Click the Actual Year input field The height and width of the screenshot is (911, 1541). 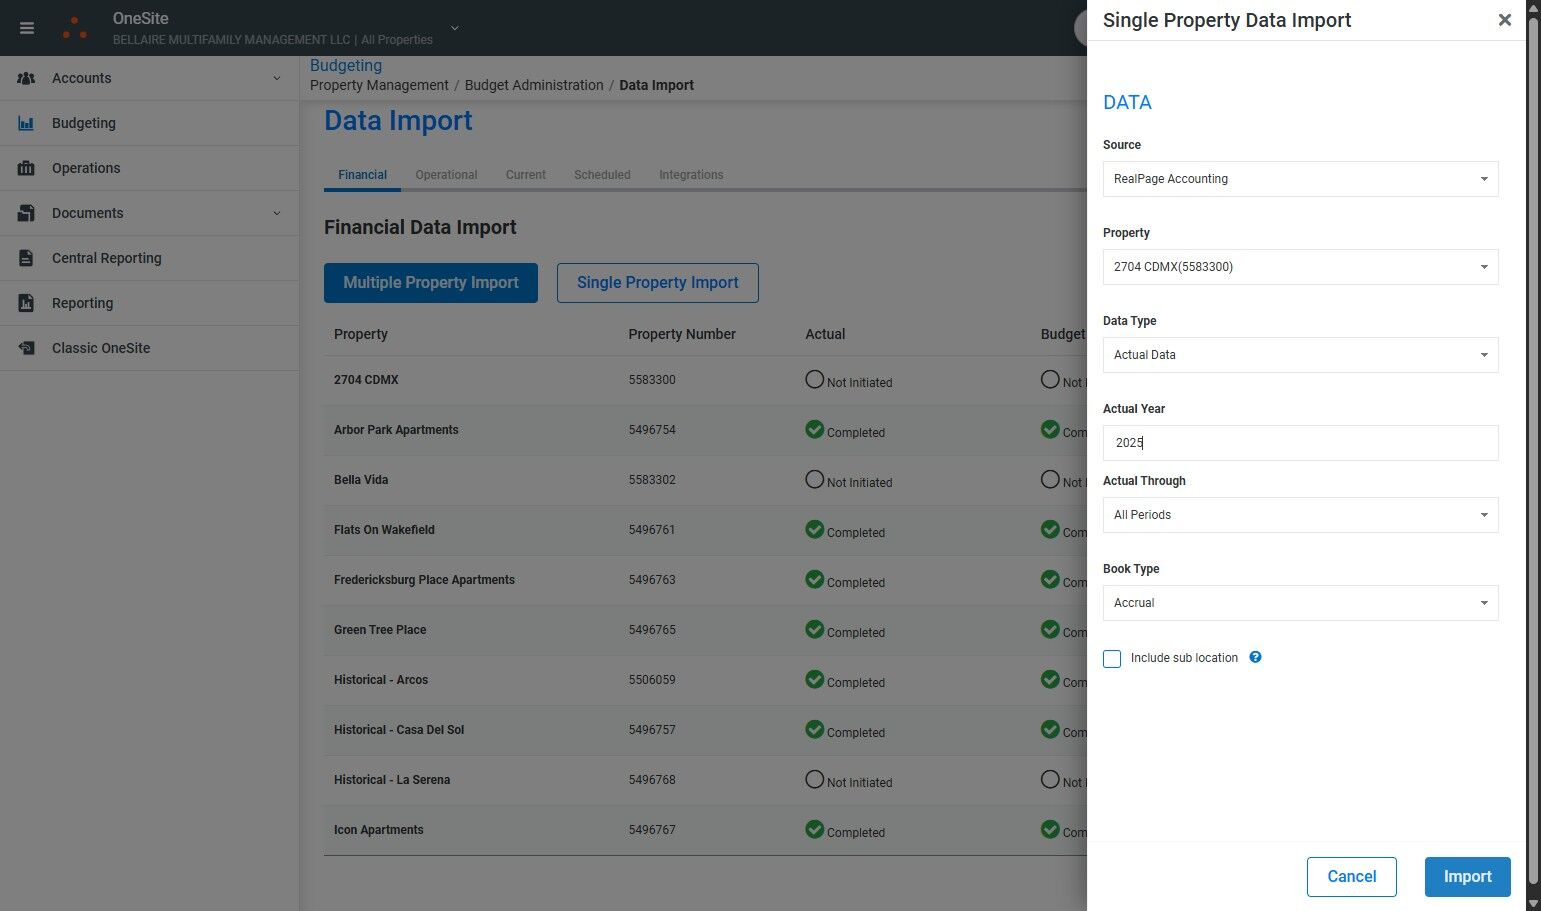point(1299,443)
